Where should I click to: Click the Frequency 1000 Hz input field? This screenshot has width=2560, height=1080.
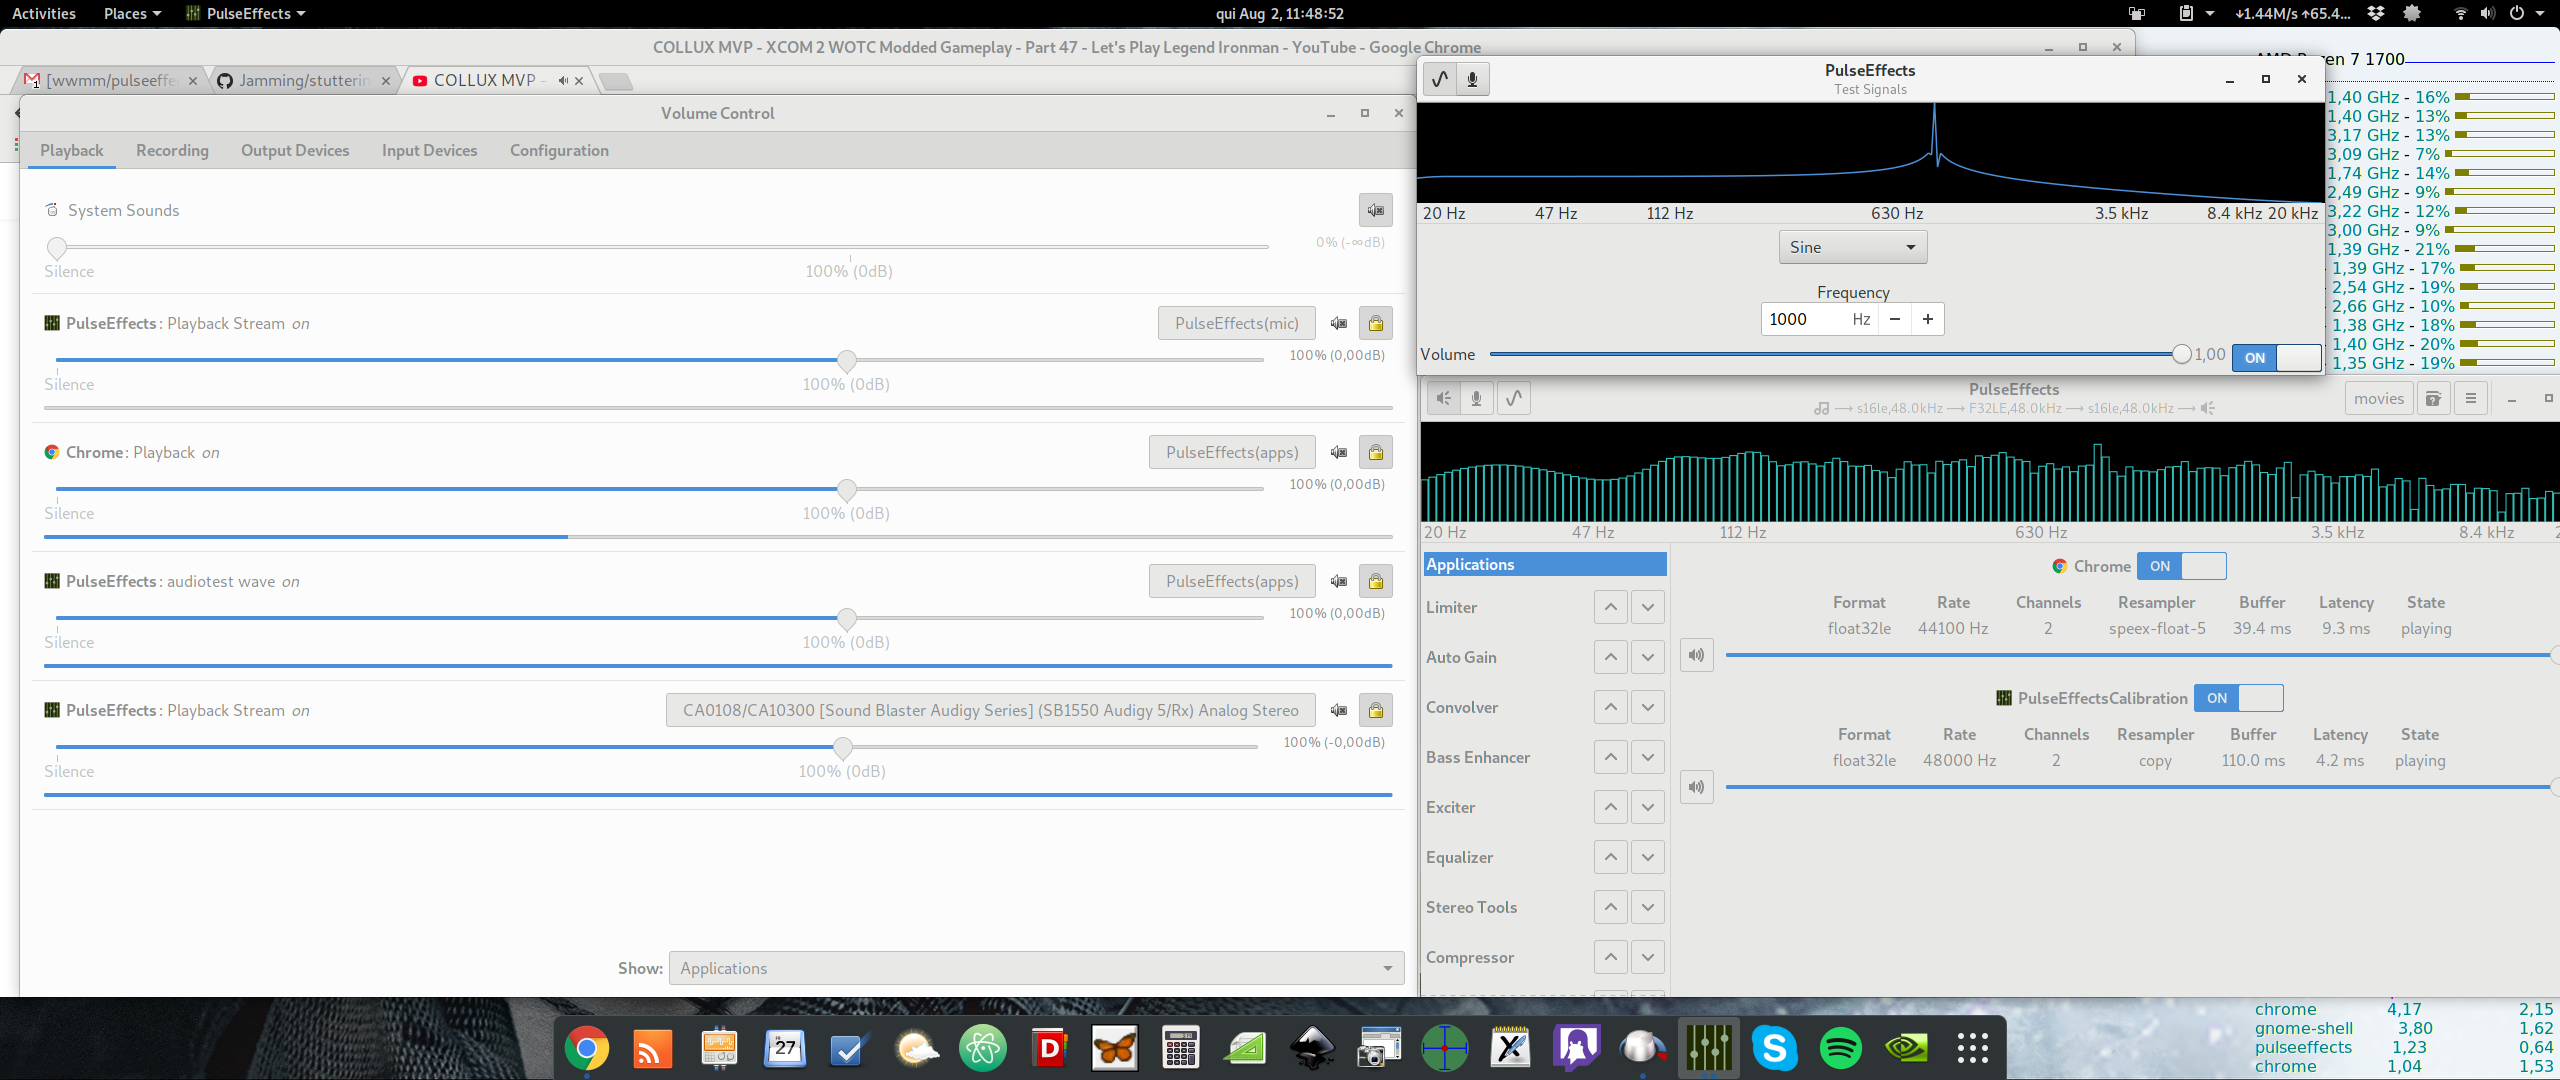(x=1819, y=319)
